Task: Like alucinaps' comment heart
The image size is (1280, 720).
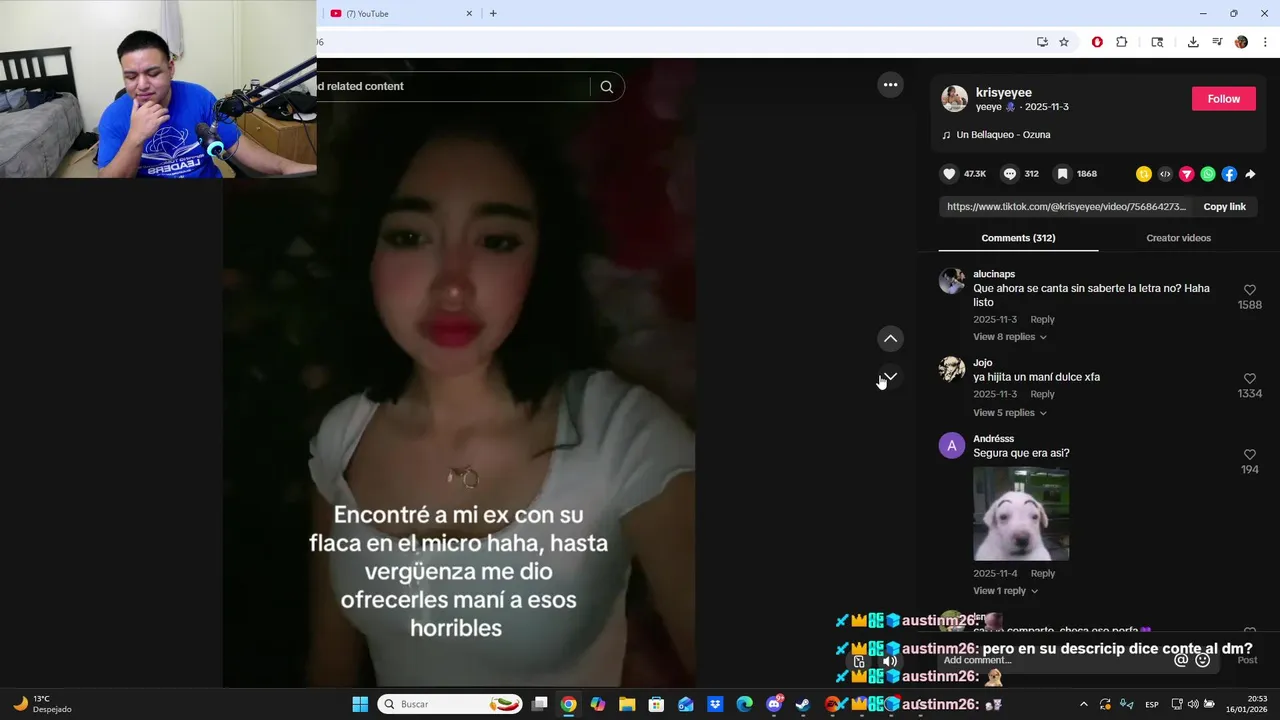Action: click(x=1249, y=290)
